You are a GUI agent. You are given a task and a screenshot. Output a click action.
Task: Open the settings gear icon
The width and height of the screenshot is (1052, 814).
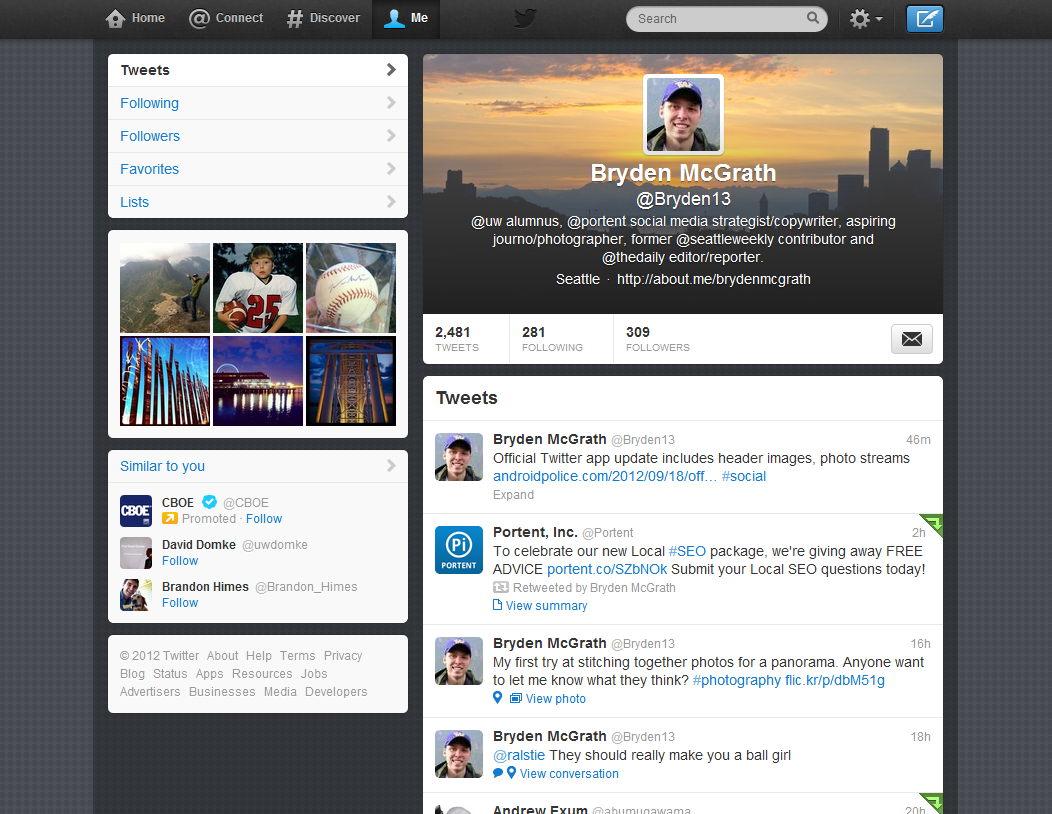click(x=860, y=18)
